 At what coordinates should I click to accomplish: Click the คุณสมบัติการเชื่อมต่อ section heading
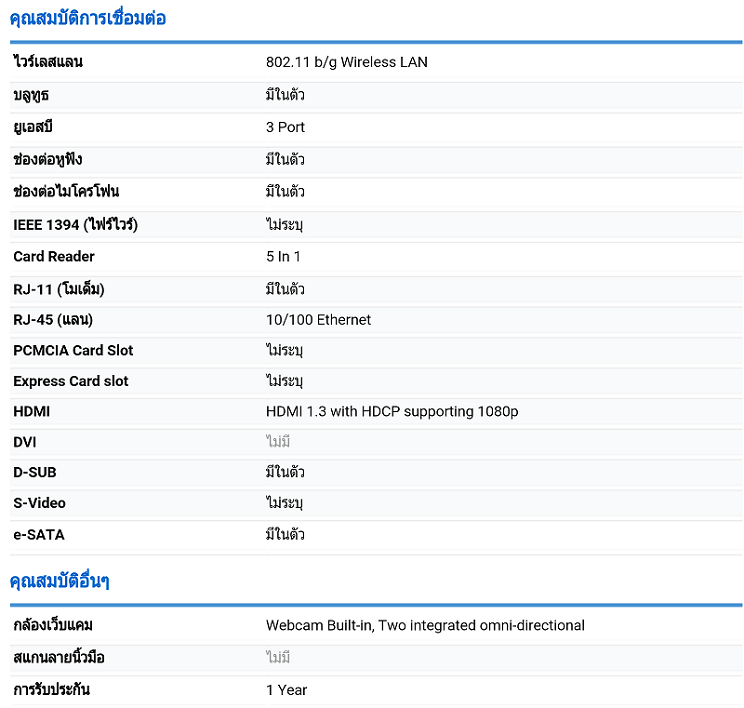coord(88,18)
